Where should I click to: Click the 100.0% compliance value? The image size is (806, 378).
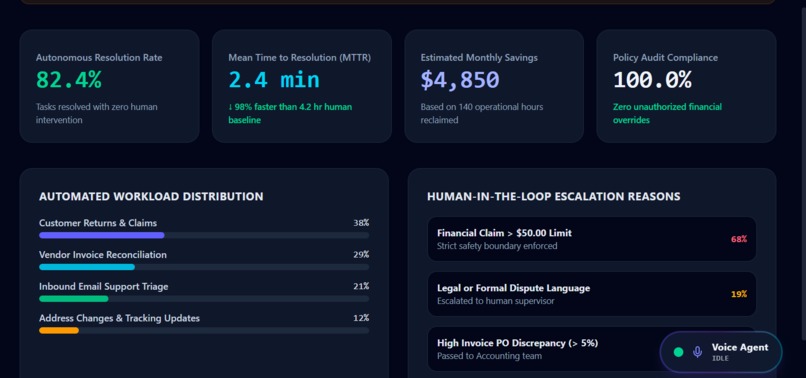[652, 80]
